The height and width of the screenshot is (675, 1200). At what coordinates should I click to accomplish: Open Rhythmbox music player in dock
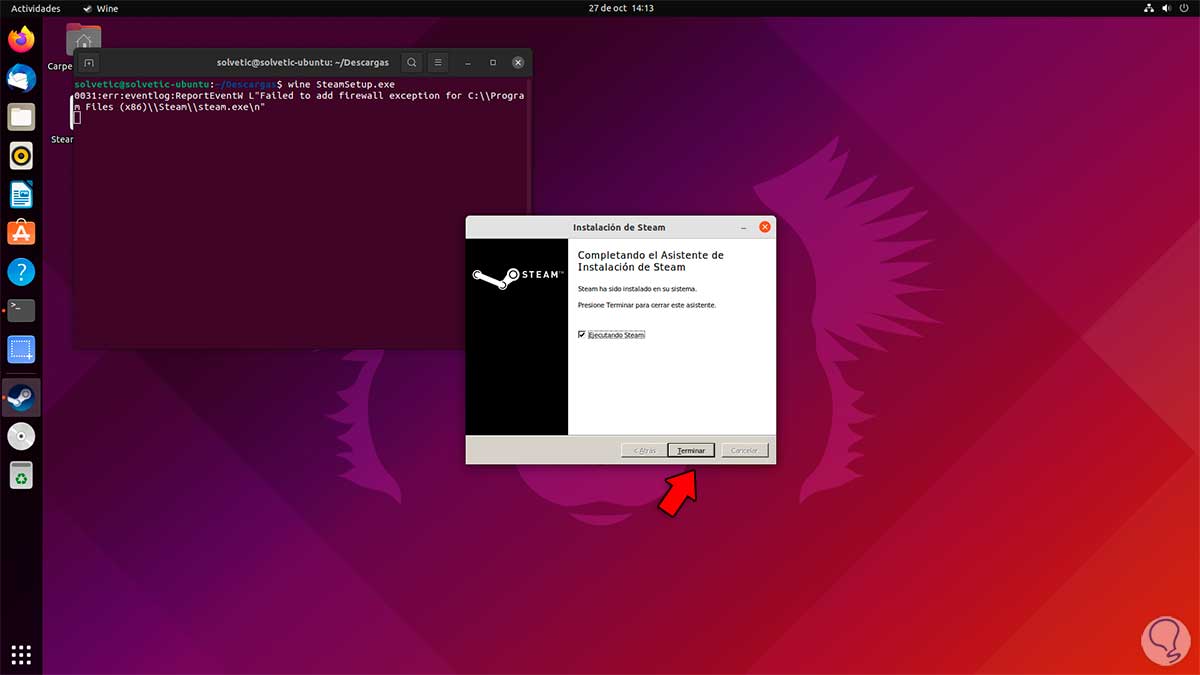tap(21, 155)
